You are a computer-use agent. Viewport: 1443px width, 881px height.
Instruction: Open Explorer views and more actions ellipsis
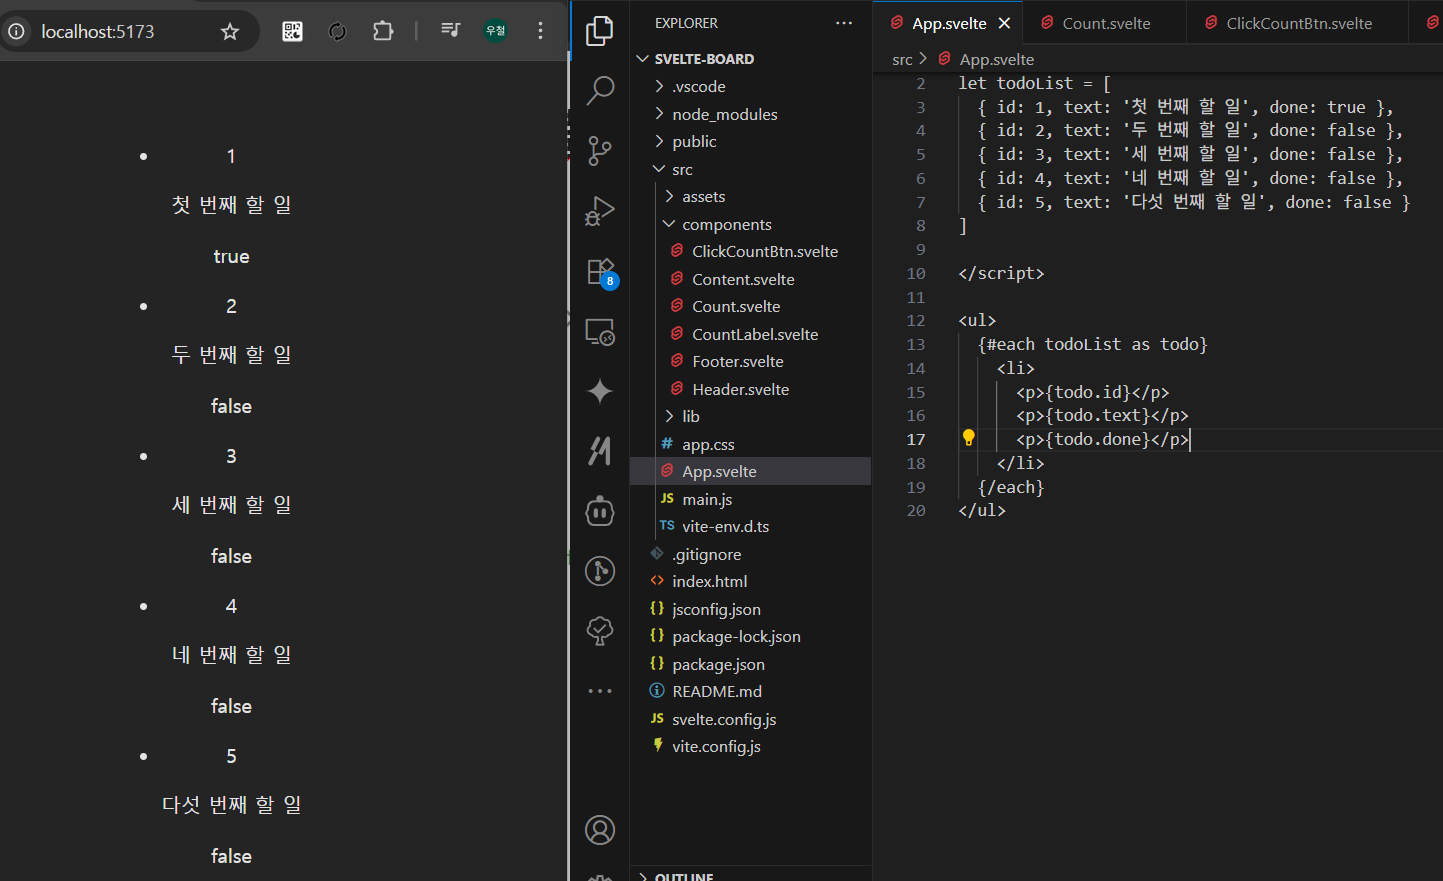844,23
